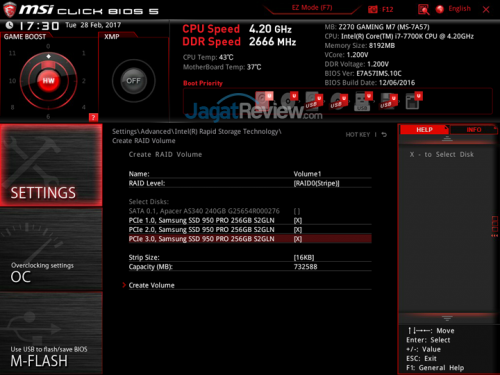Switch to the HELP tab
Image resolution: width=500 pixels, height=375 pixels.
[x=424, y=130]
